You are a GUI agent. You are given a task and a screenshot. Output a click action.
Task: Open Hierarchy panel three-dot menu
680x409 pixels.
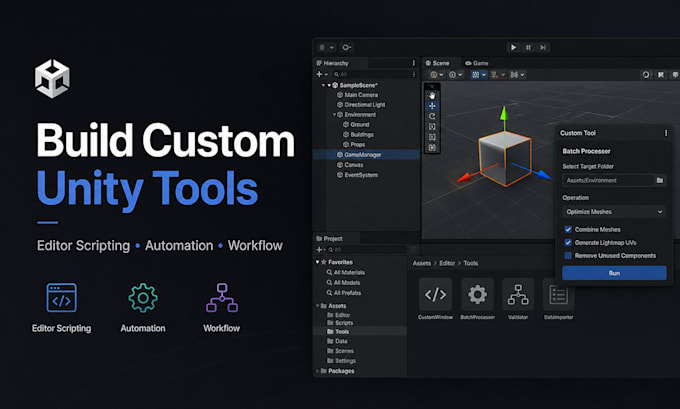click(414, 63)
